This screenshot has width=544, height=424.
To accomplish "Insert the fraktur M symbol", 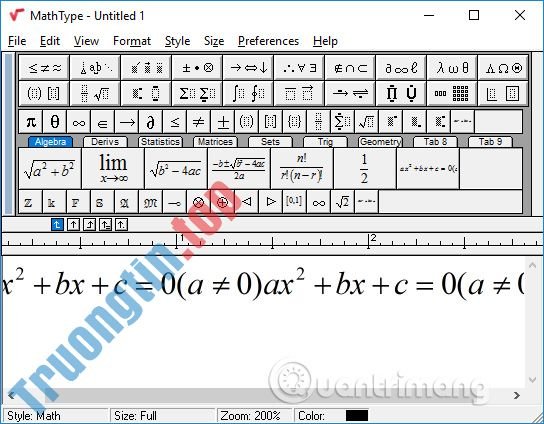I will point(150,202).
